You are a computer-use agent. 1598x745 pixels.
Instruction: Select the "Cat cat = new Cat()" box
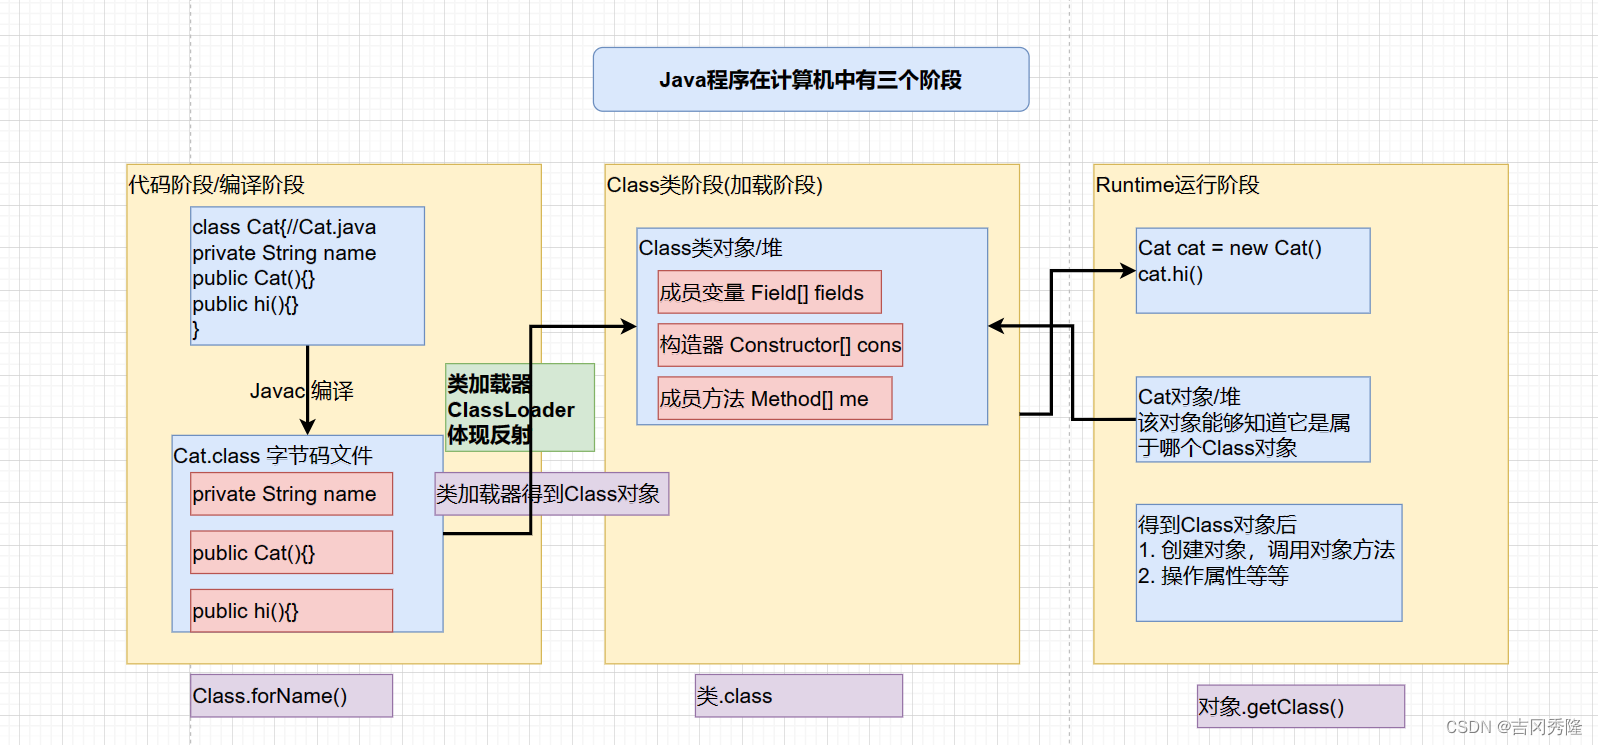1253,270
